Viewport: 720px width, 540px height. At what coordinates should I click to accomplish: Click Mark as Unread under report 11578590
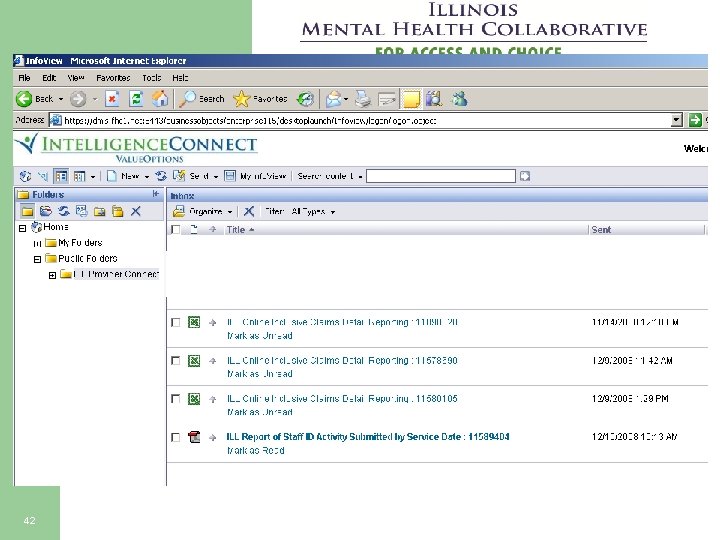tap(260, 374)
